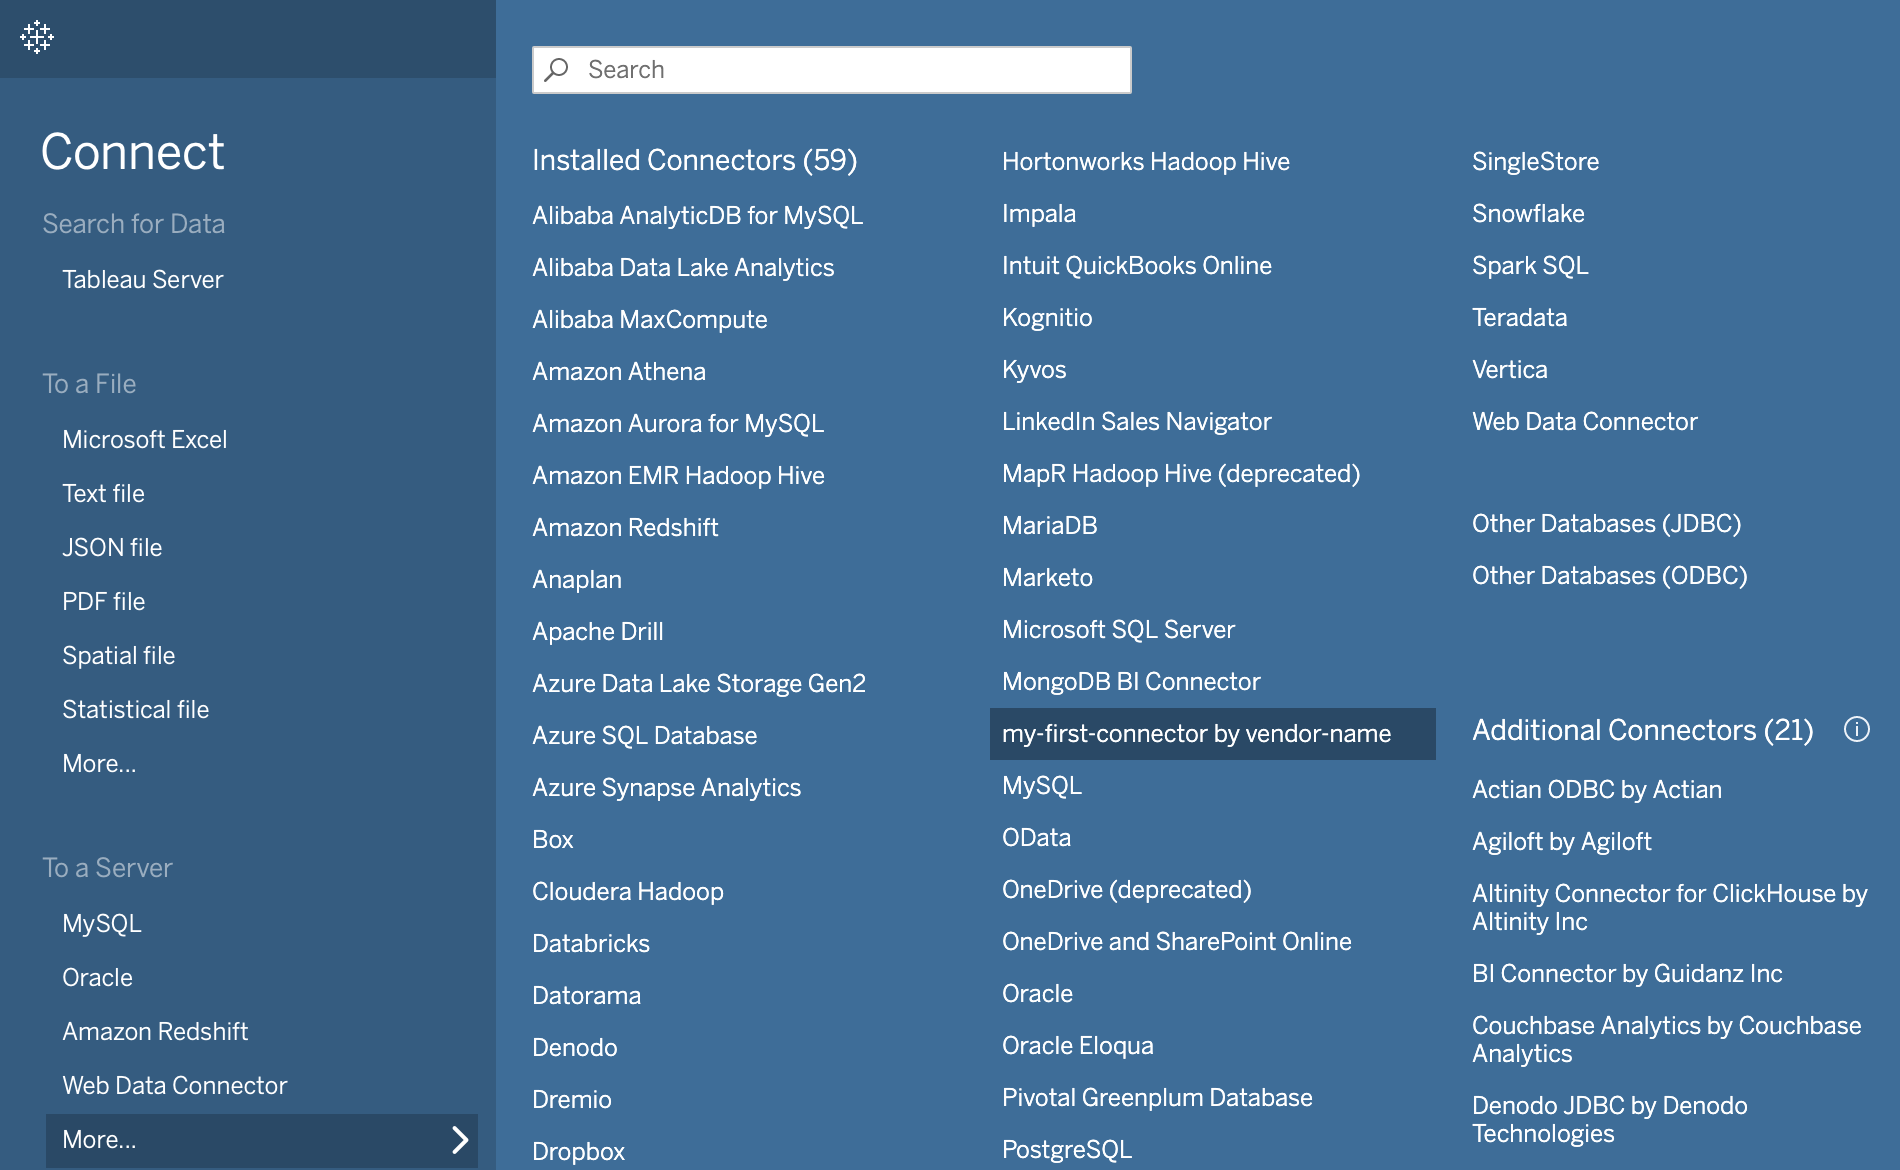
Task: Choose the Snowflake connector
Action: point(1528,213)
